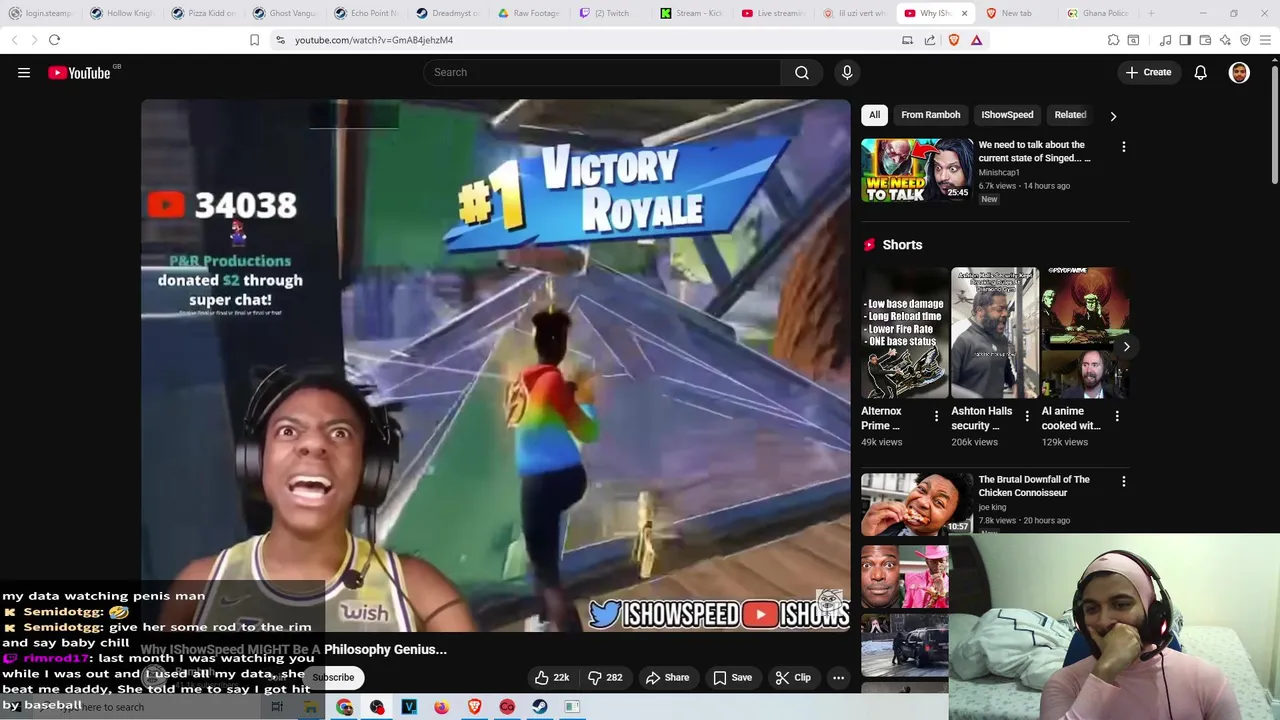Open the Alternox Prime short thumbnail

click(x=905, y=332)
